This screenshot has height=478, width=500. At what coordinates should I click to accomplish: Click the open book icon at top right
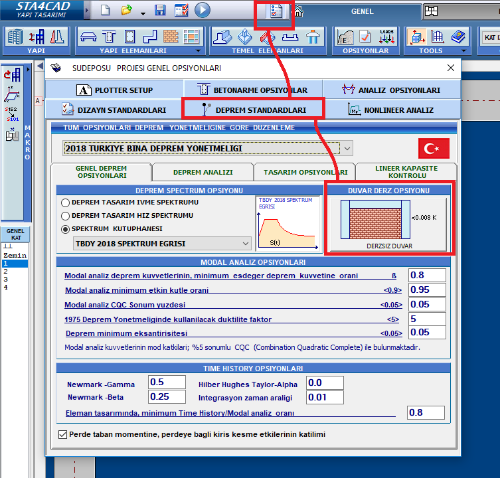[431, 11]
